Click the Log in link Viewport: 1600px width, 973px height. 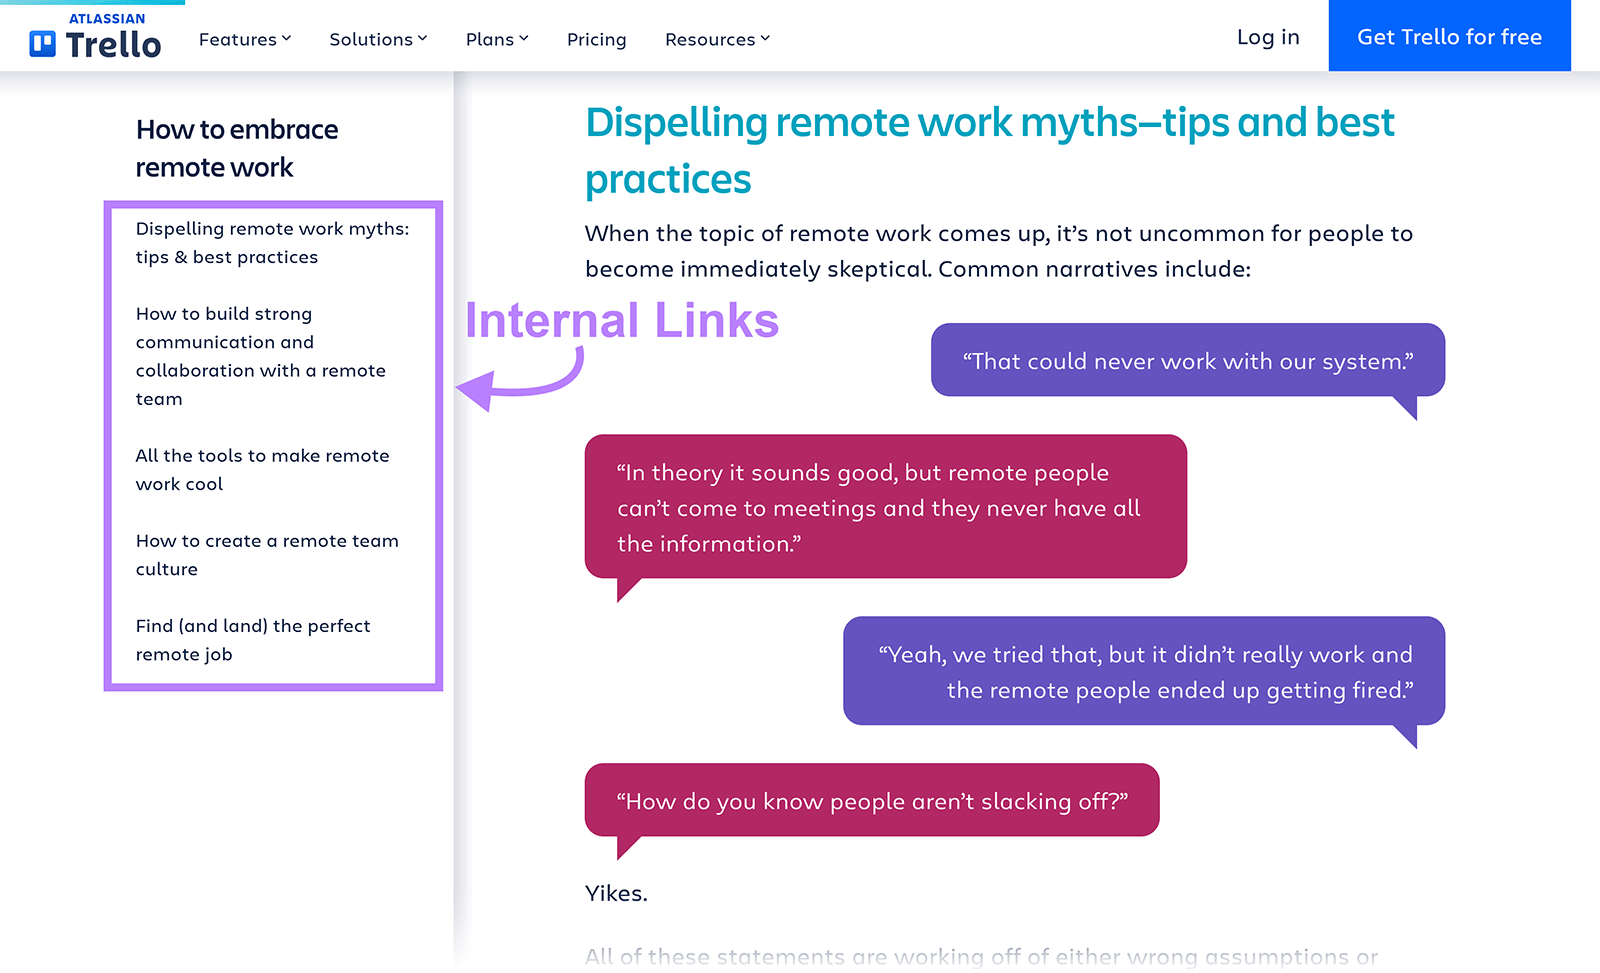coord(1267,37)
